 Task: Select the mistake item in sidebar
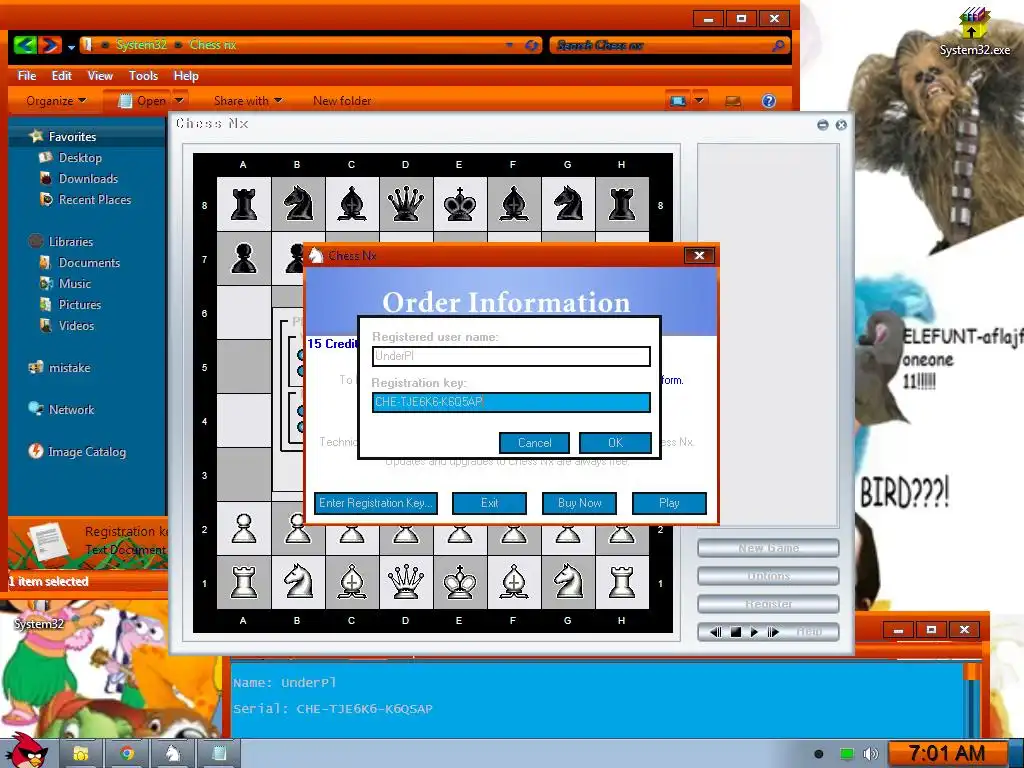[x=69, y=368]
